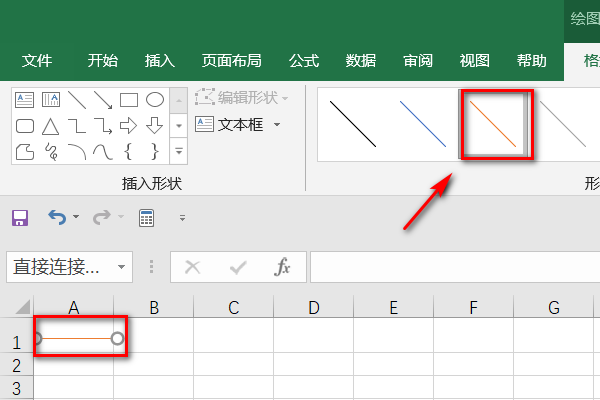Save the workbook with floppy icon

20,218
